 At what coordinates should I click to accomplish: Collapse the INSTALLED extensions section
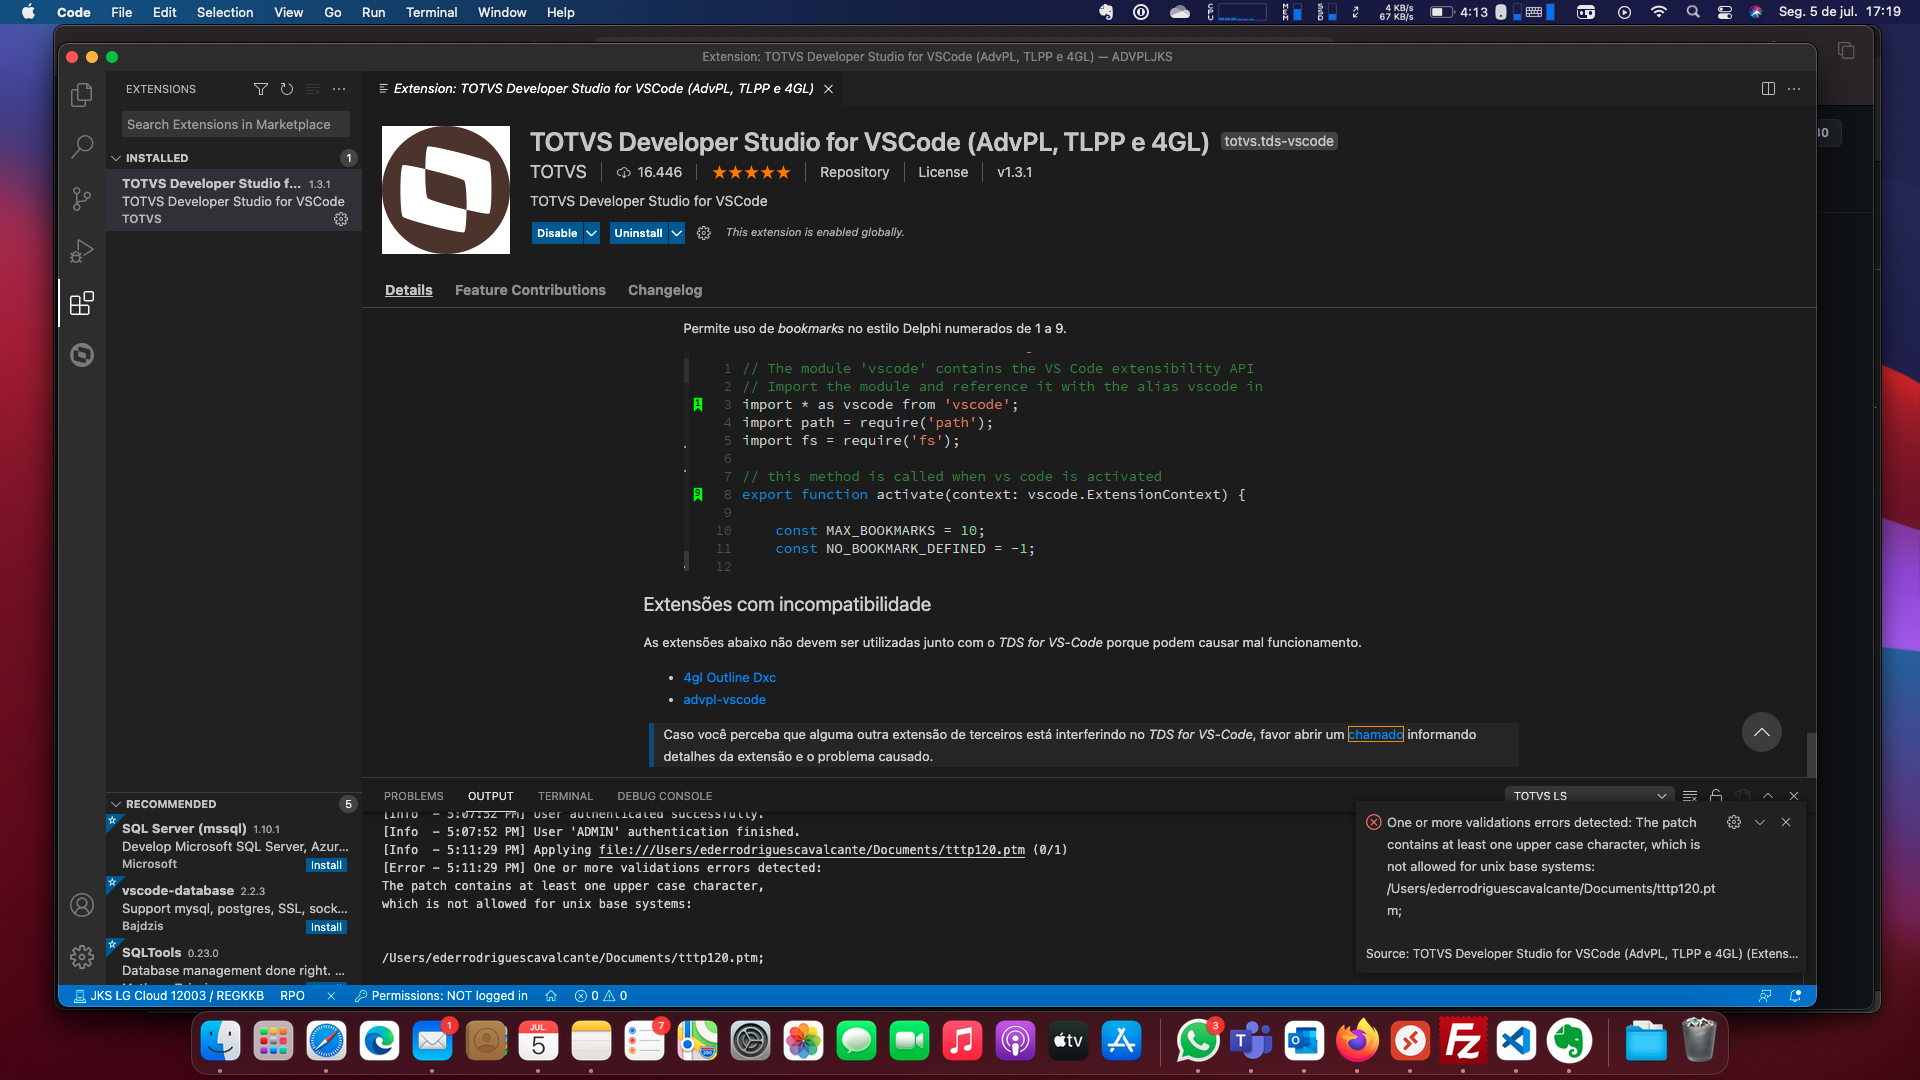click(x=115, y=158)
